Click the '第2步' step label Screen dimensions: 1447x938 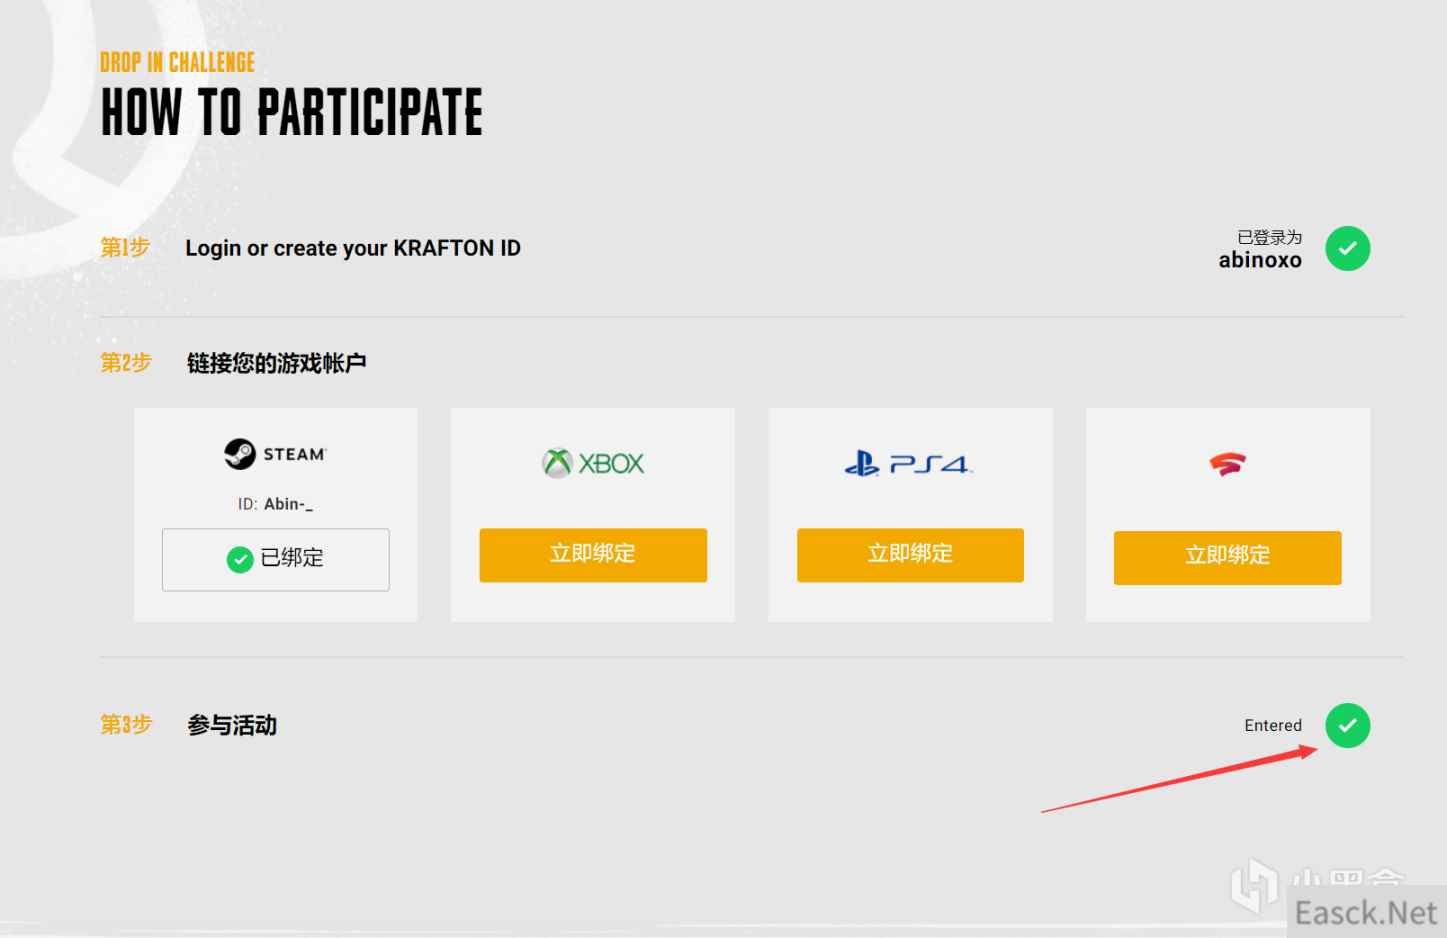pyautogui.click(x=126, y=362)
